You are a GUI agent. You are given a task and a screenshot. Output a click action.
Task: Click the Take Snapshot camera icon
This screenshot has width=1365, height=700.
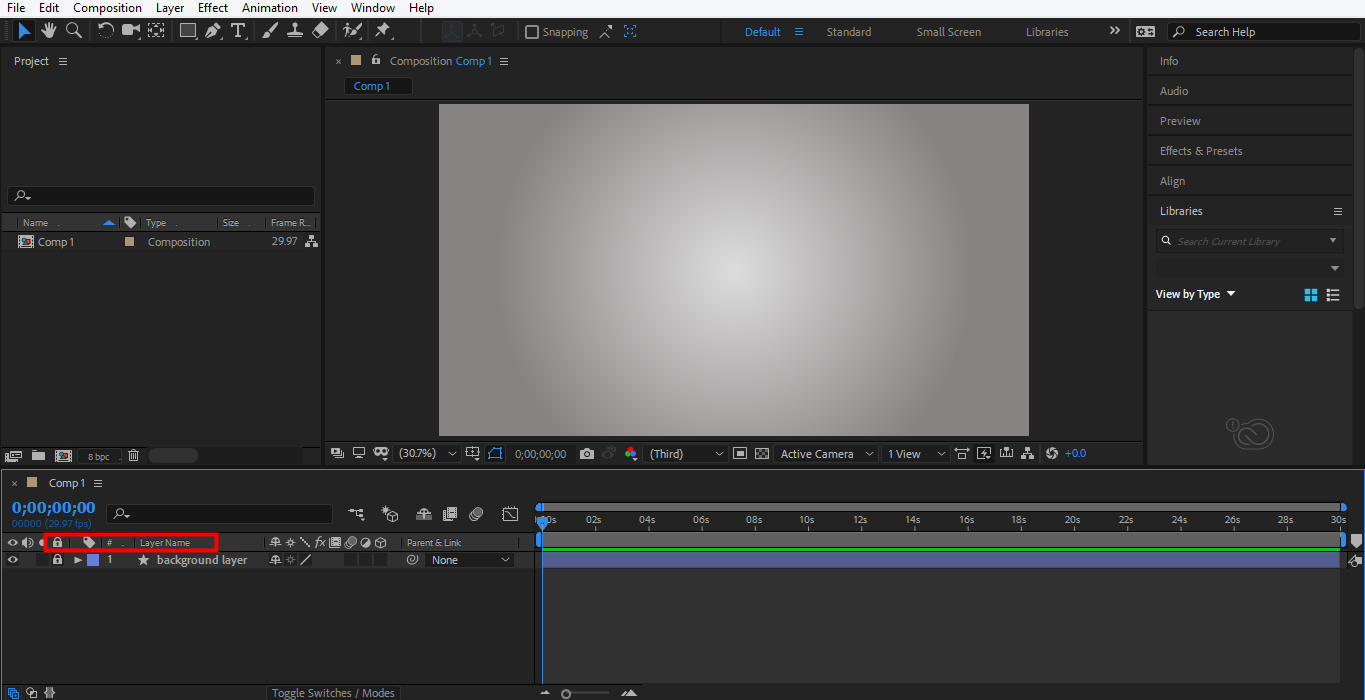(587, 454)
